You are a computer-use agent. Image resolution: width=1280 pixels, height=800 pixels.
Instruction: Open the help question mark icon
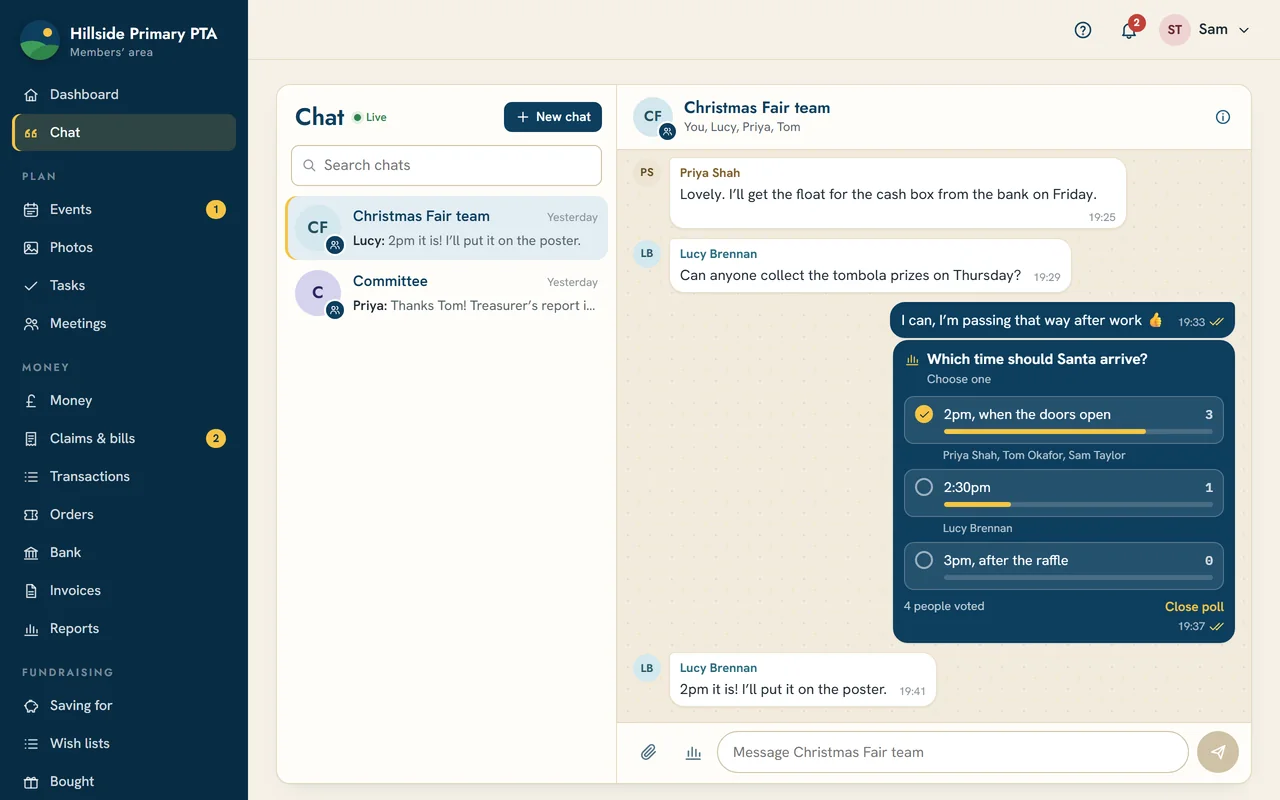(x=1083, y=30)
